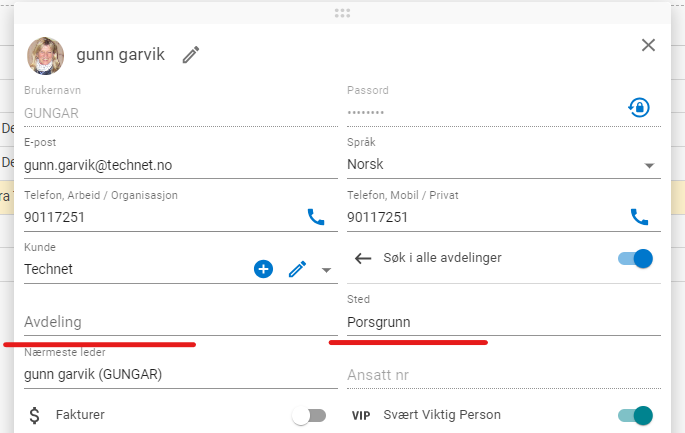Turn off Svært Viktig Person toggle
Viewport: 685px width, 433px height.
635,415
